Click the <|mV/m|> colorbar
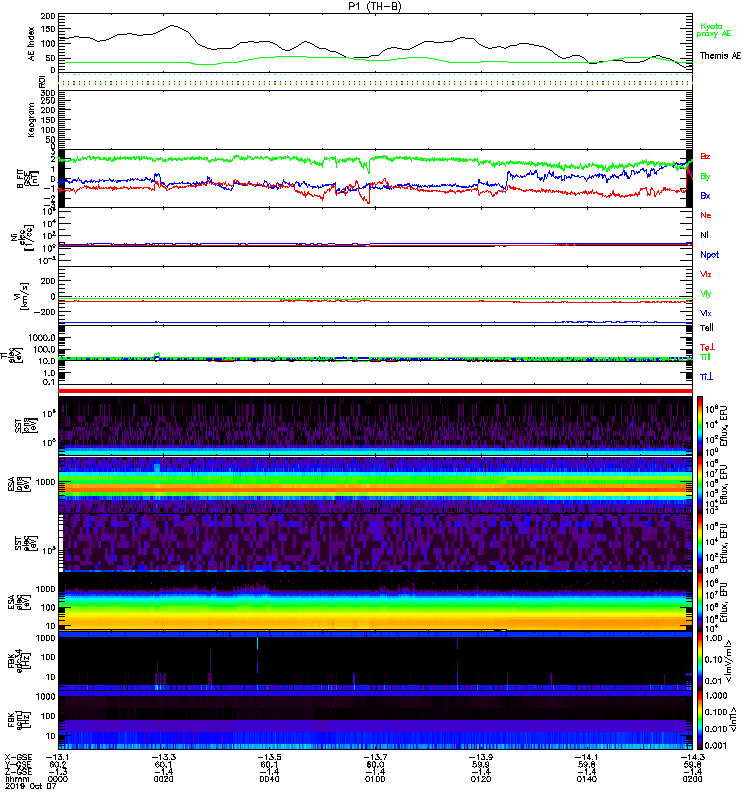Viewport: 750px width, 800px height. (699, 661)
